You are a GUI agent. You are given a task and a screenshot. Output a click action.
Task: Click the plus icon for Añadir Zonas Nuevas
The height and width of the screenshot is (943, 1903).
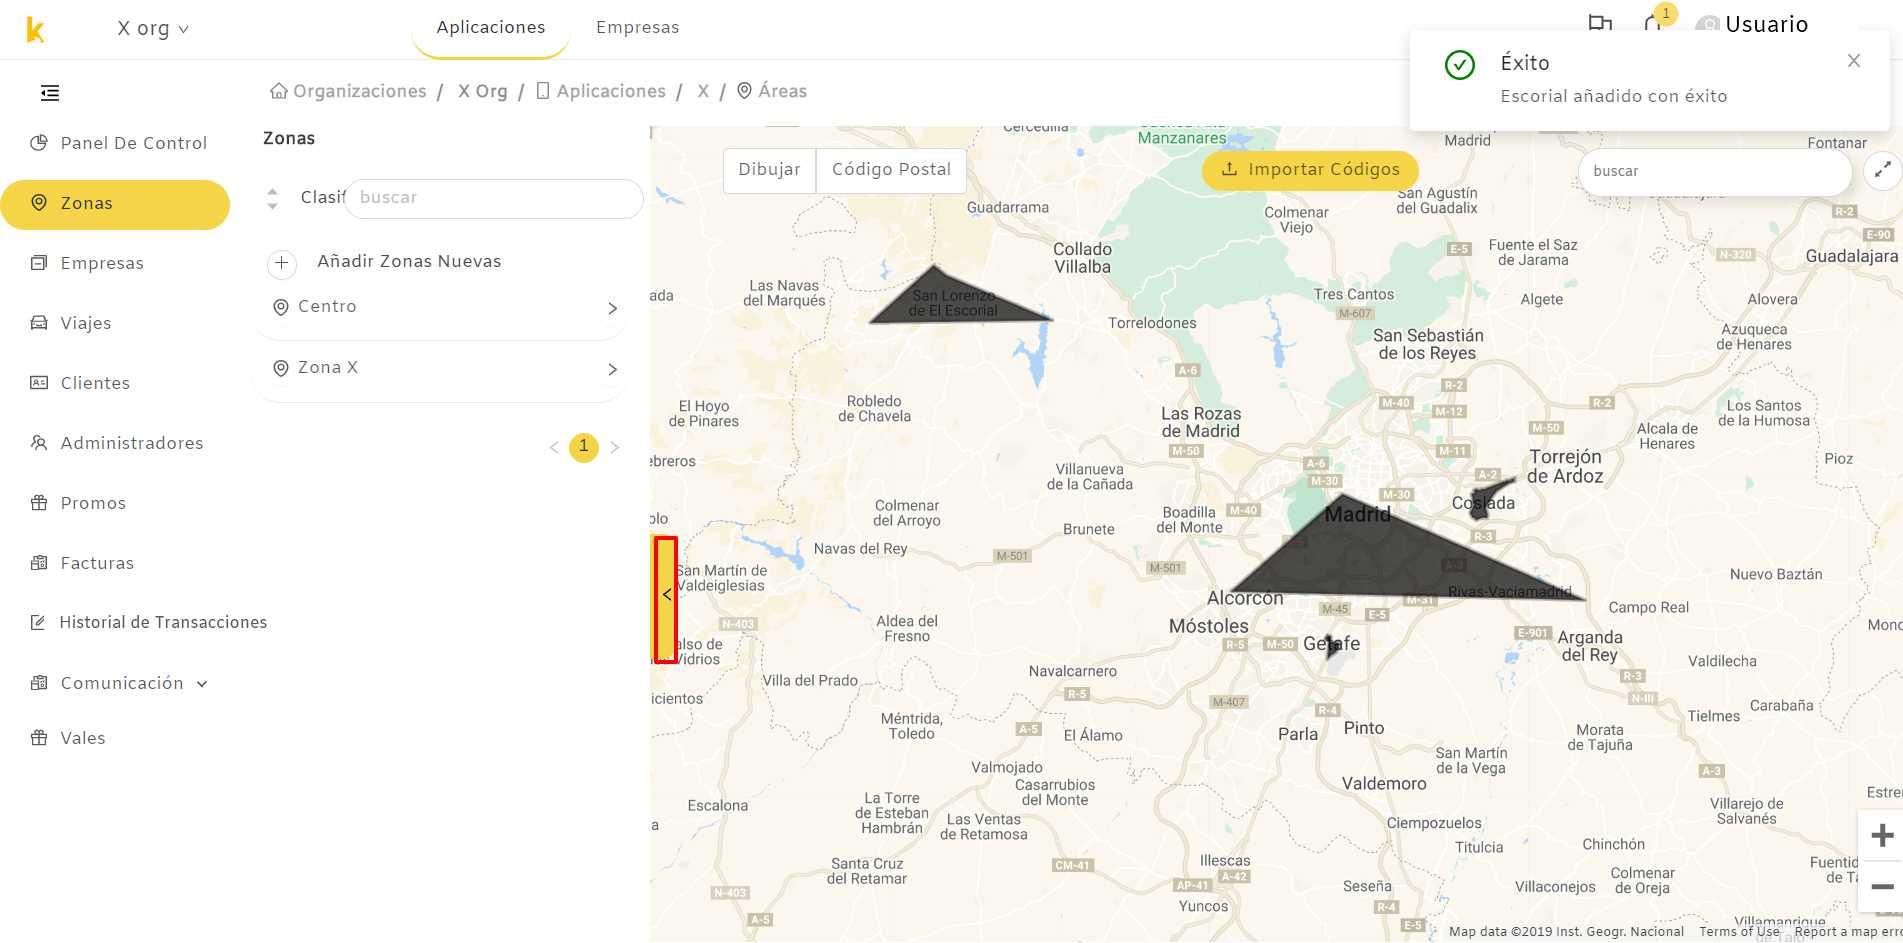pyautogui.click(x=282, y=263)
